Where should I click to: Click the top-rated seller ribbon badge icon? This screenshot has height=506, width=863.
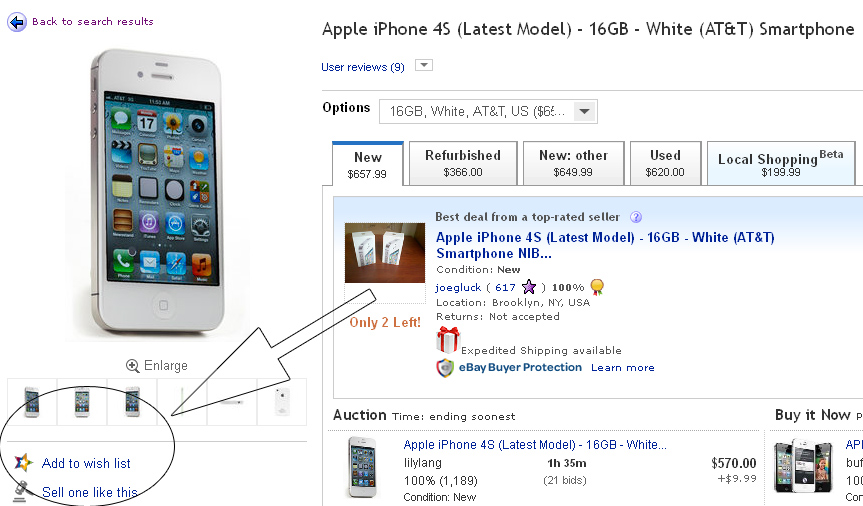[597, 287]
